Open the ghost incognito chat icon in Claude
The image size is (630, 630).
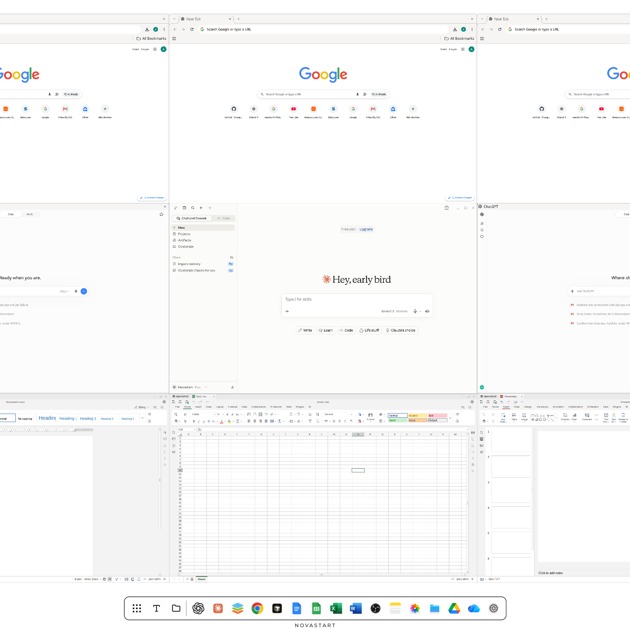click(x=446, y=208)
